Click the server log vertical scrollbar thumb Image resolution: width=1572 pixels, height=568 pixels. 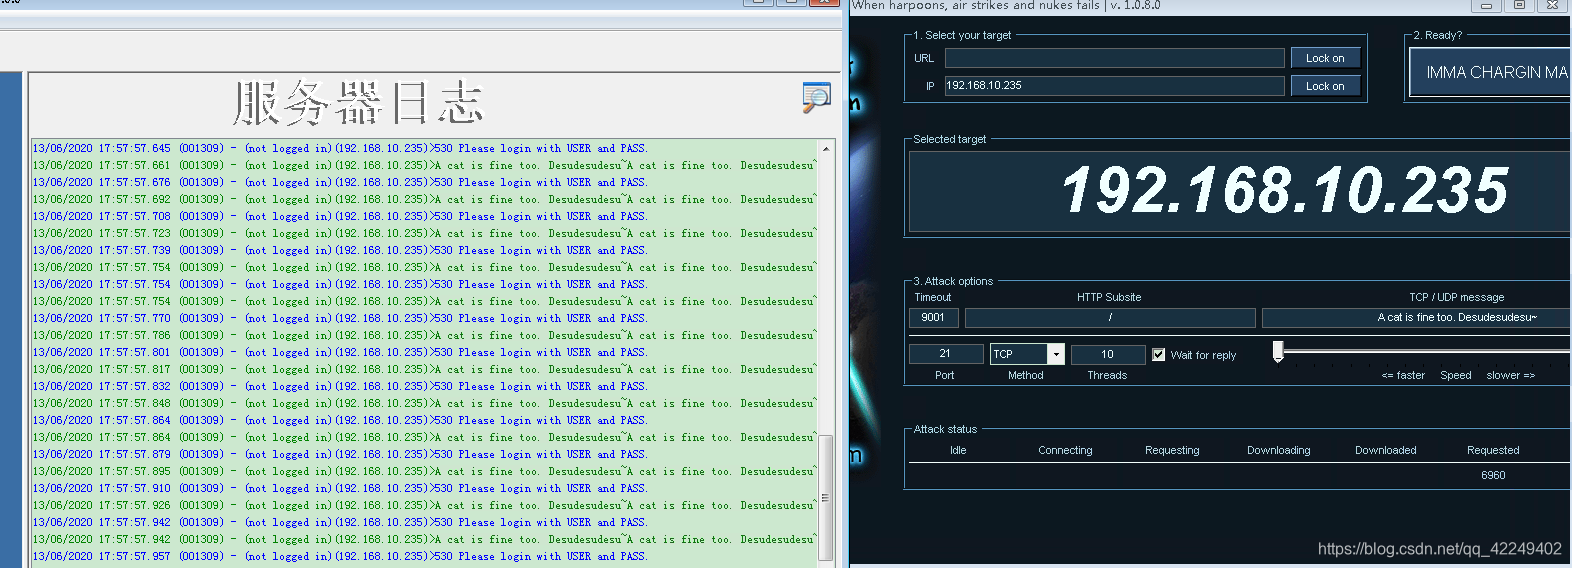[826, 497]
